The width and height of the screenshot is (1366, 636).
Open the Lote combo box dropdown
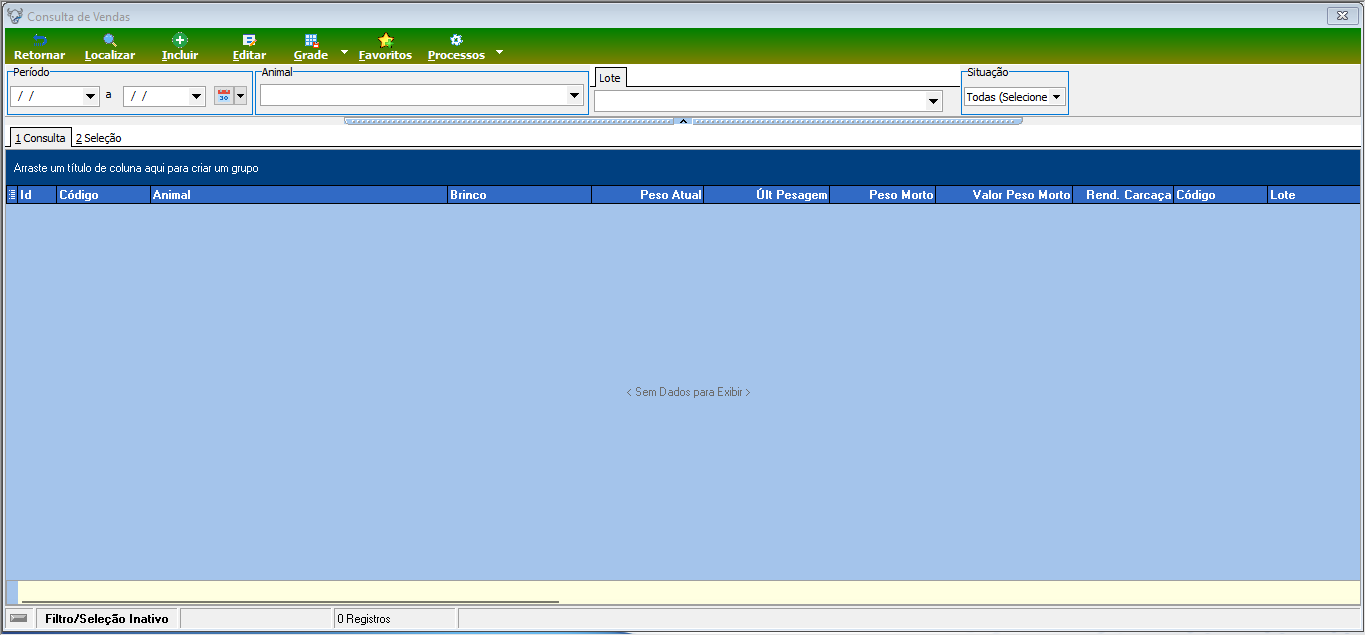[934, 101]
